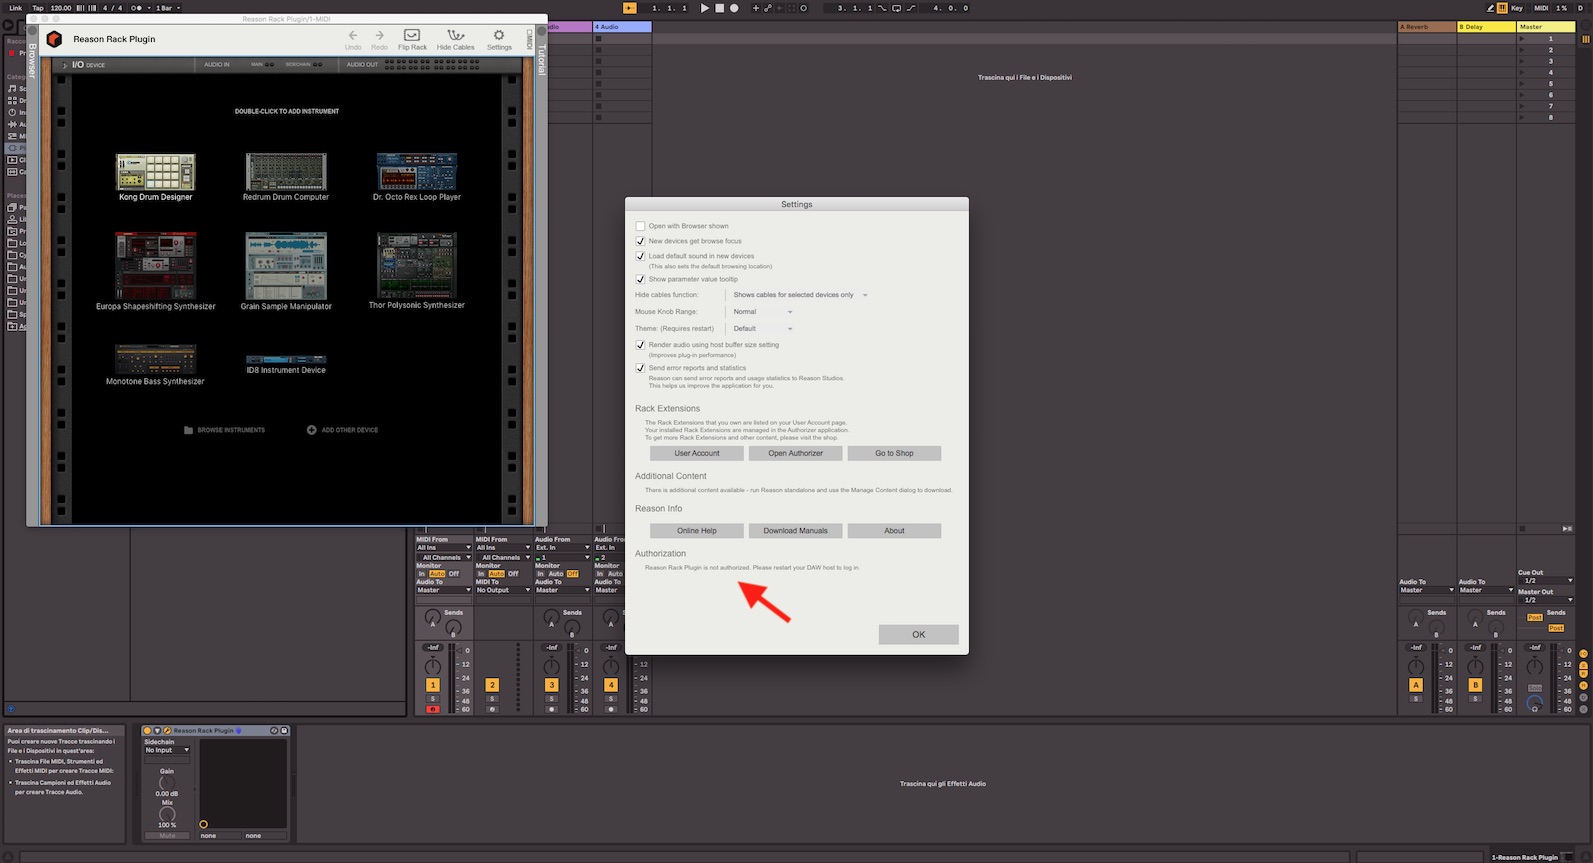Open 'Hide cables function' dropdown
1593x863 pixels.
coord(800,295)
